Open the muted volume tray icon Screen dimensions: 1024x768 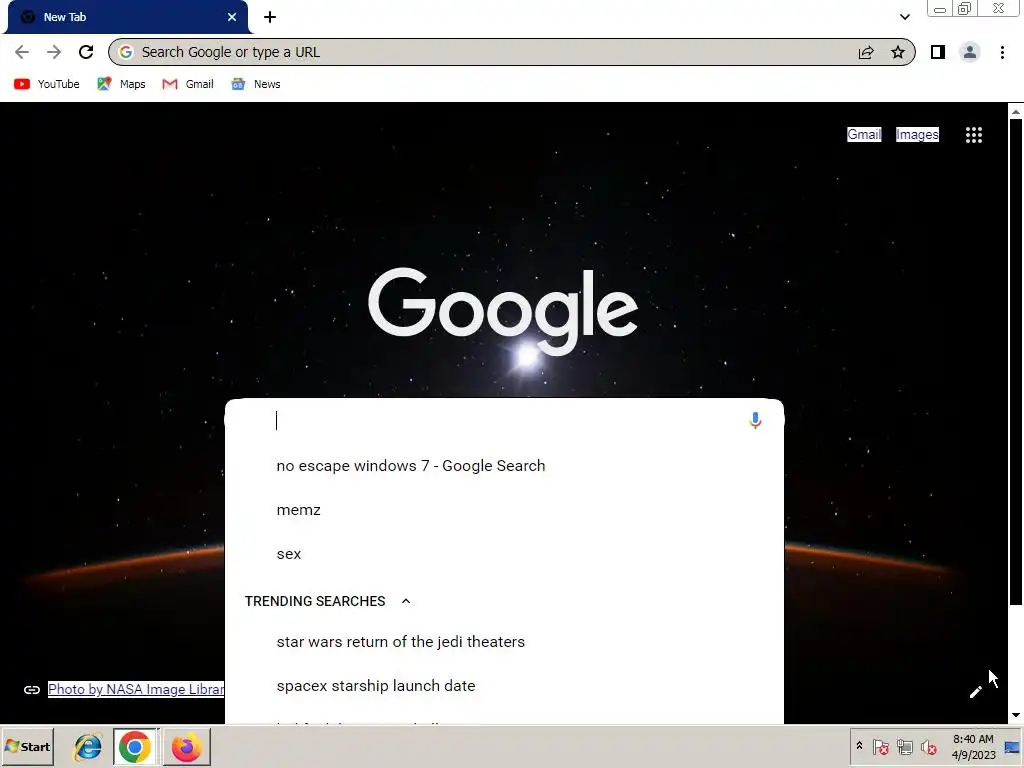point(928,746)
